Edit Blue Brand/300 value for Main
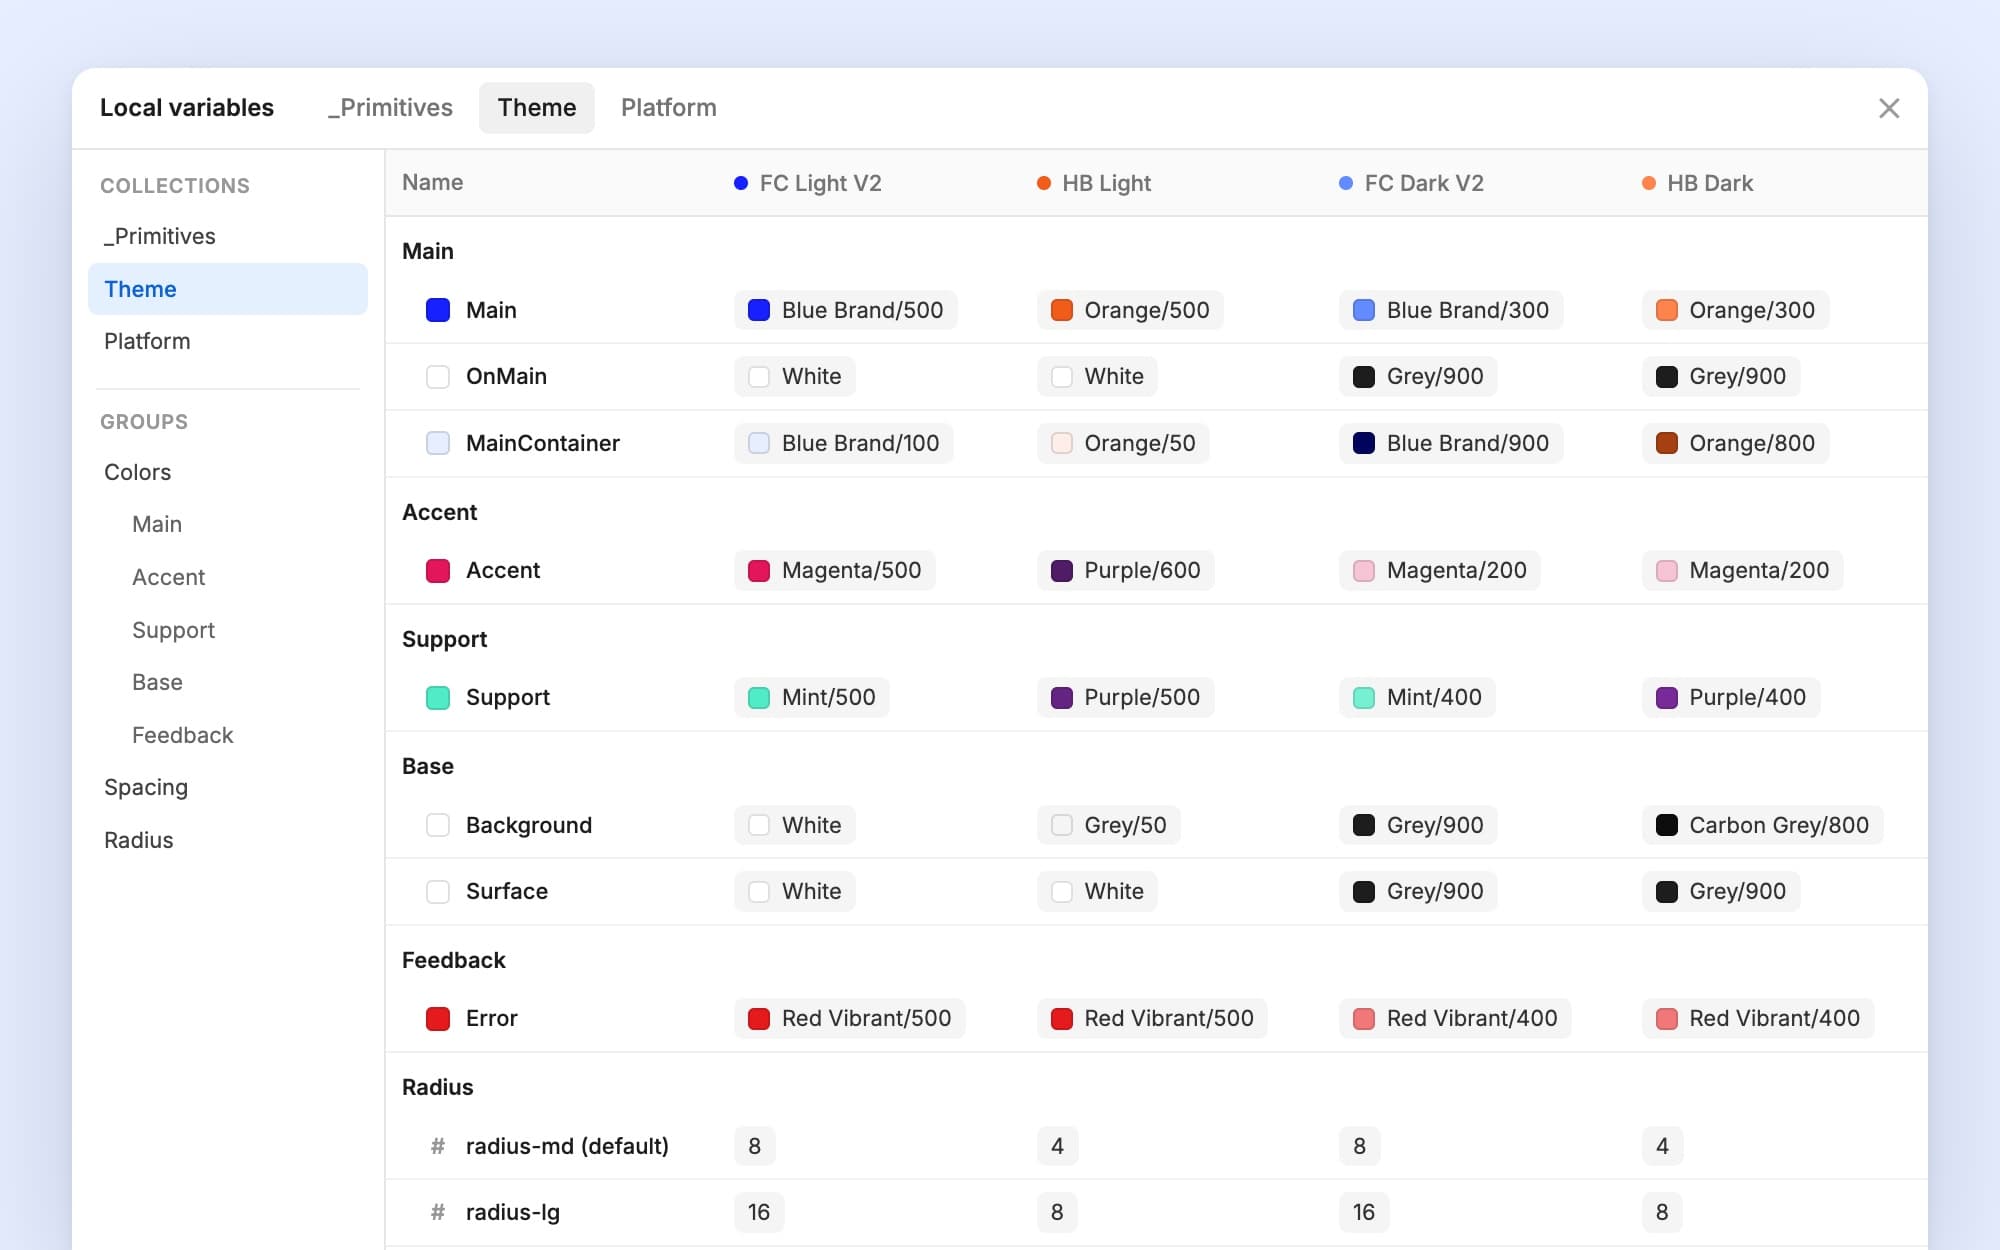 coord(1451,310)
